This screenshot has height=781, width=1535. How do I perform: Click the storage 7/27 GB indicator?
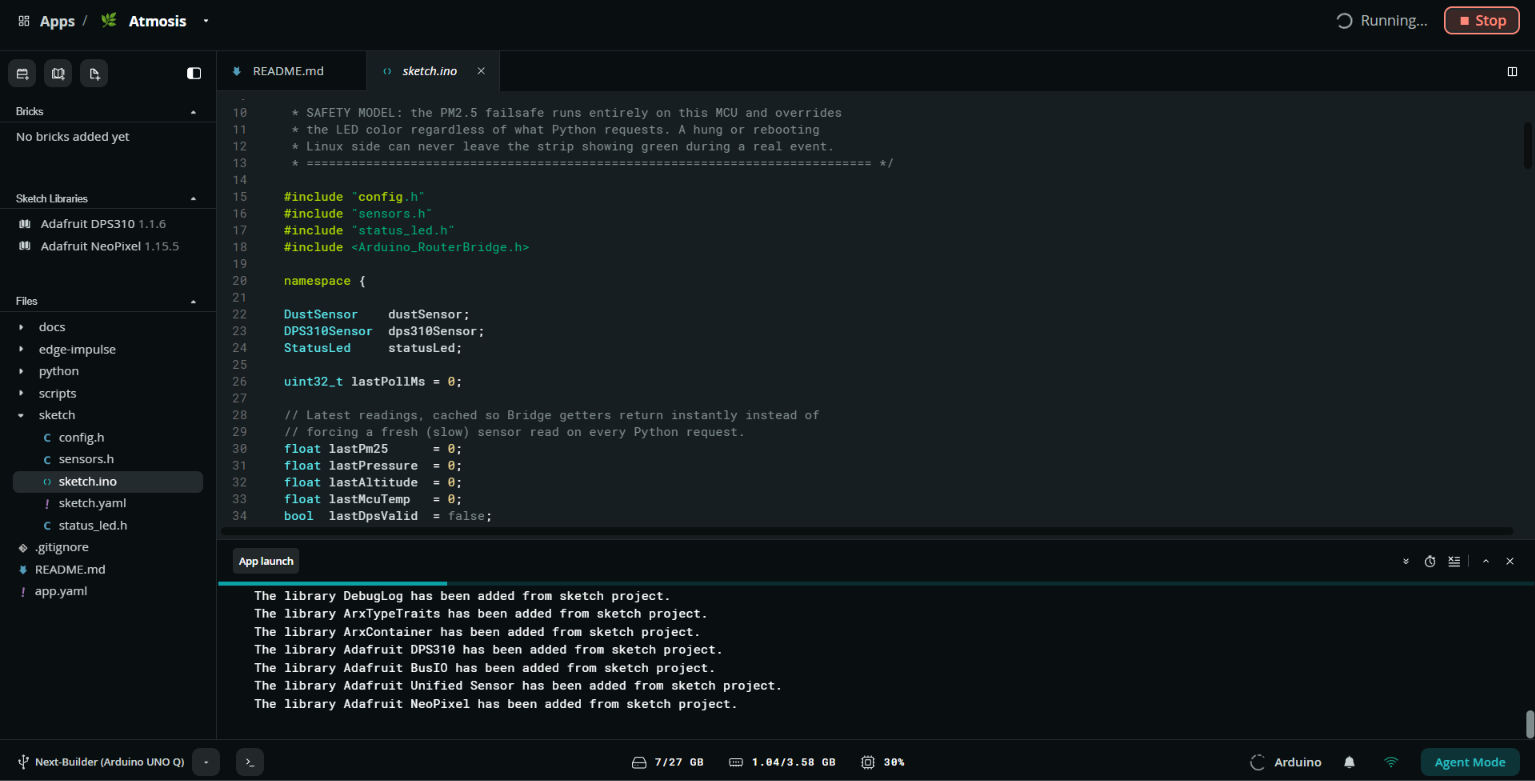point(667,762)
